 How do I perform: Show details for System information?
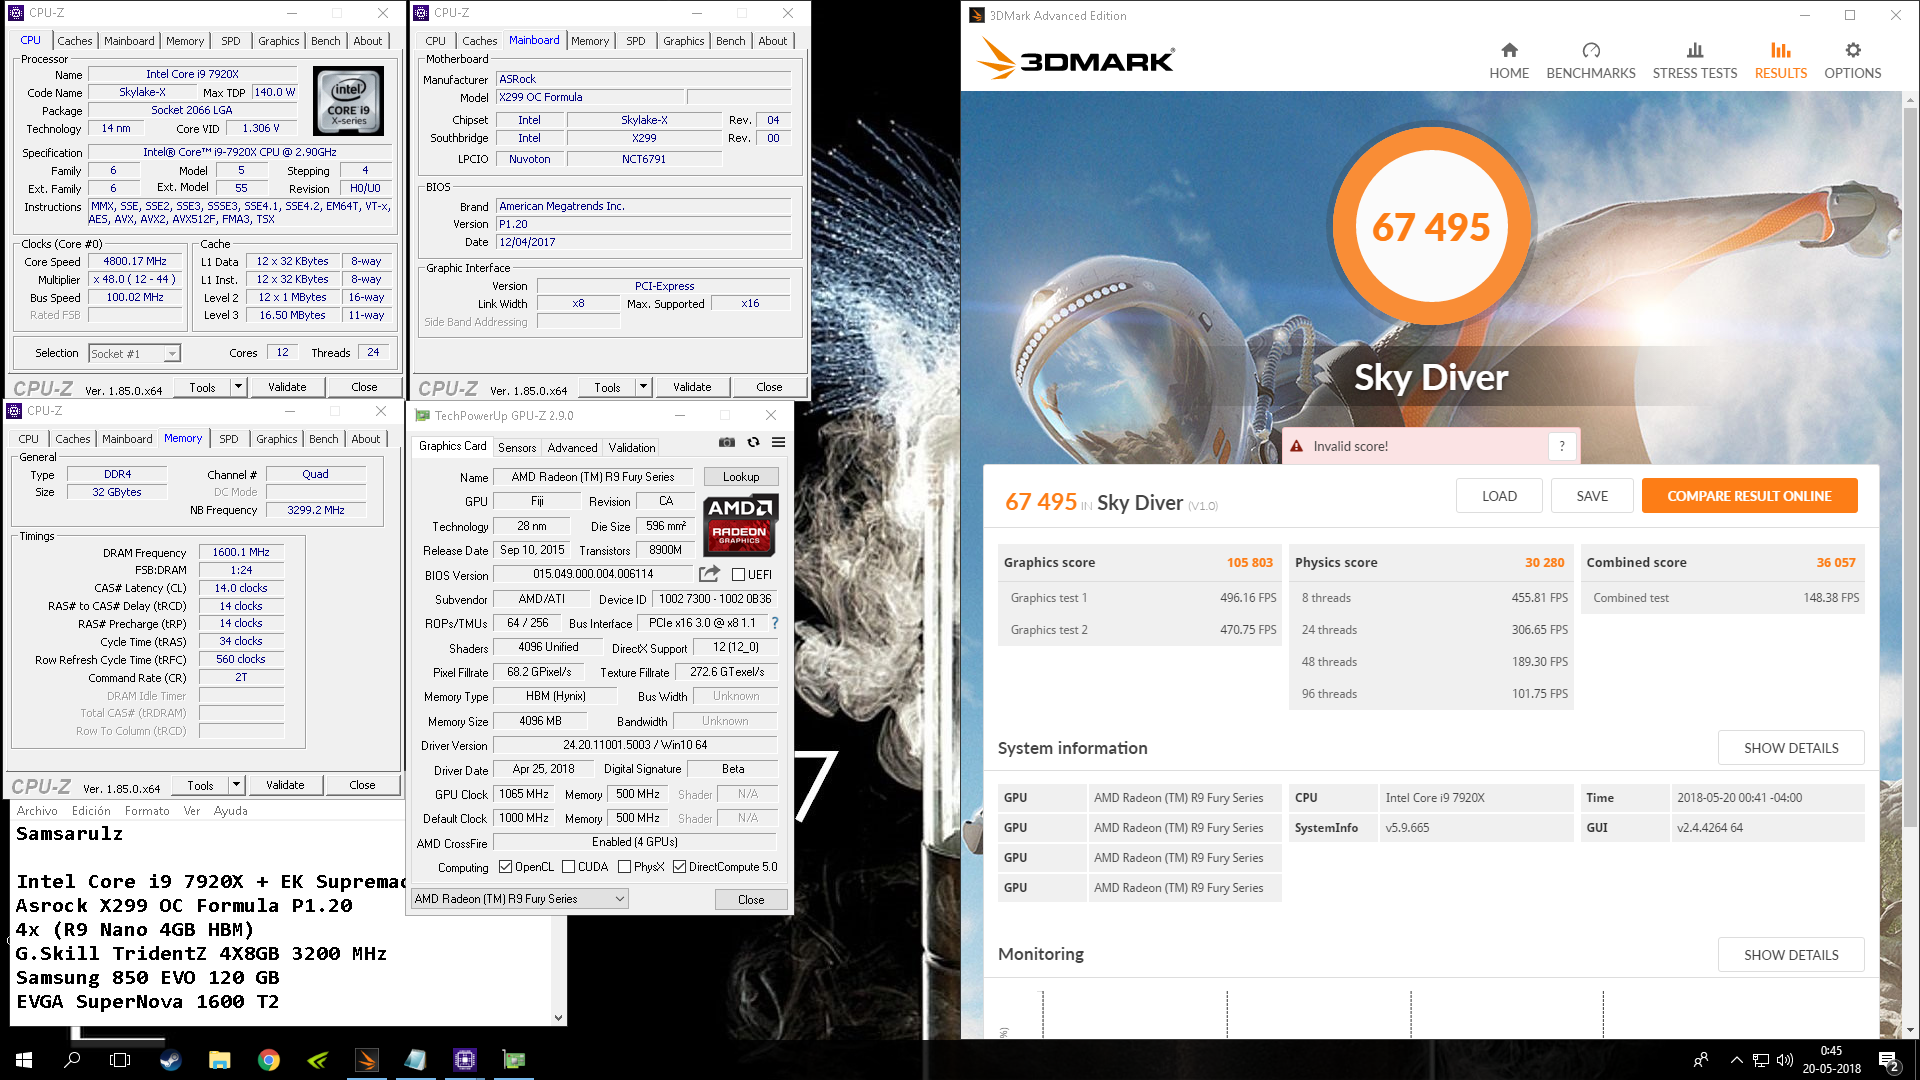click(1791, 748)
